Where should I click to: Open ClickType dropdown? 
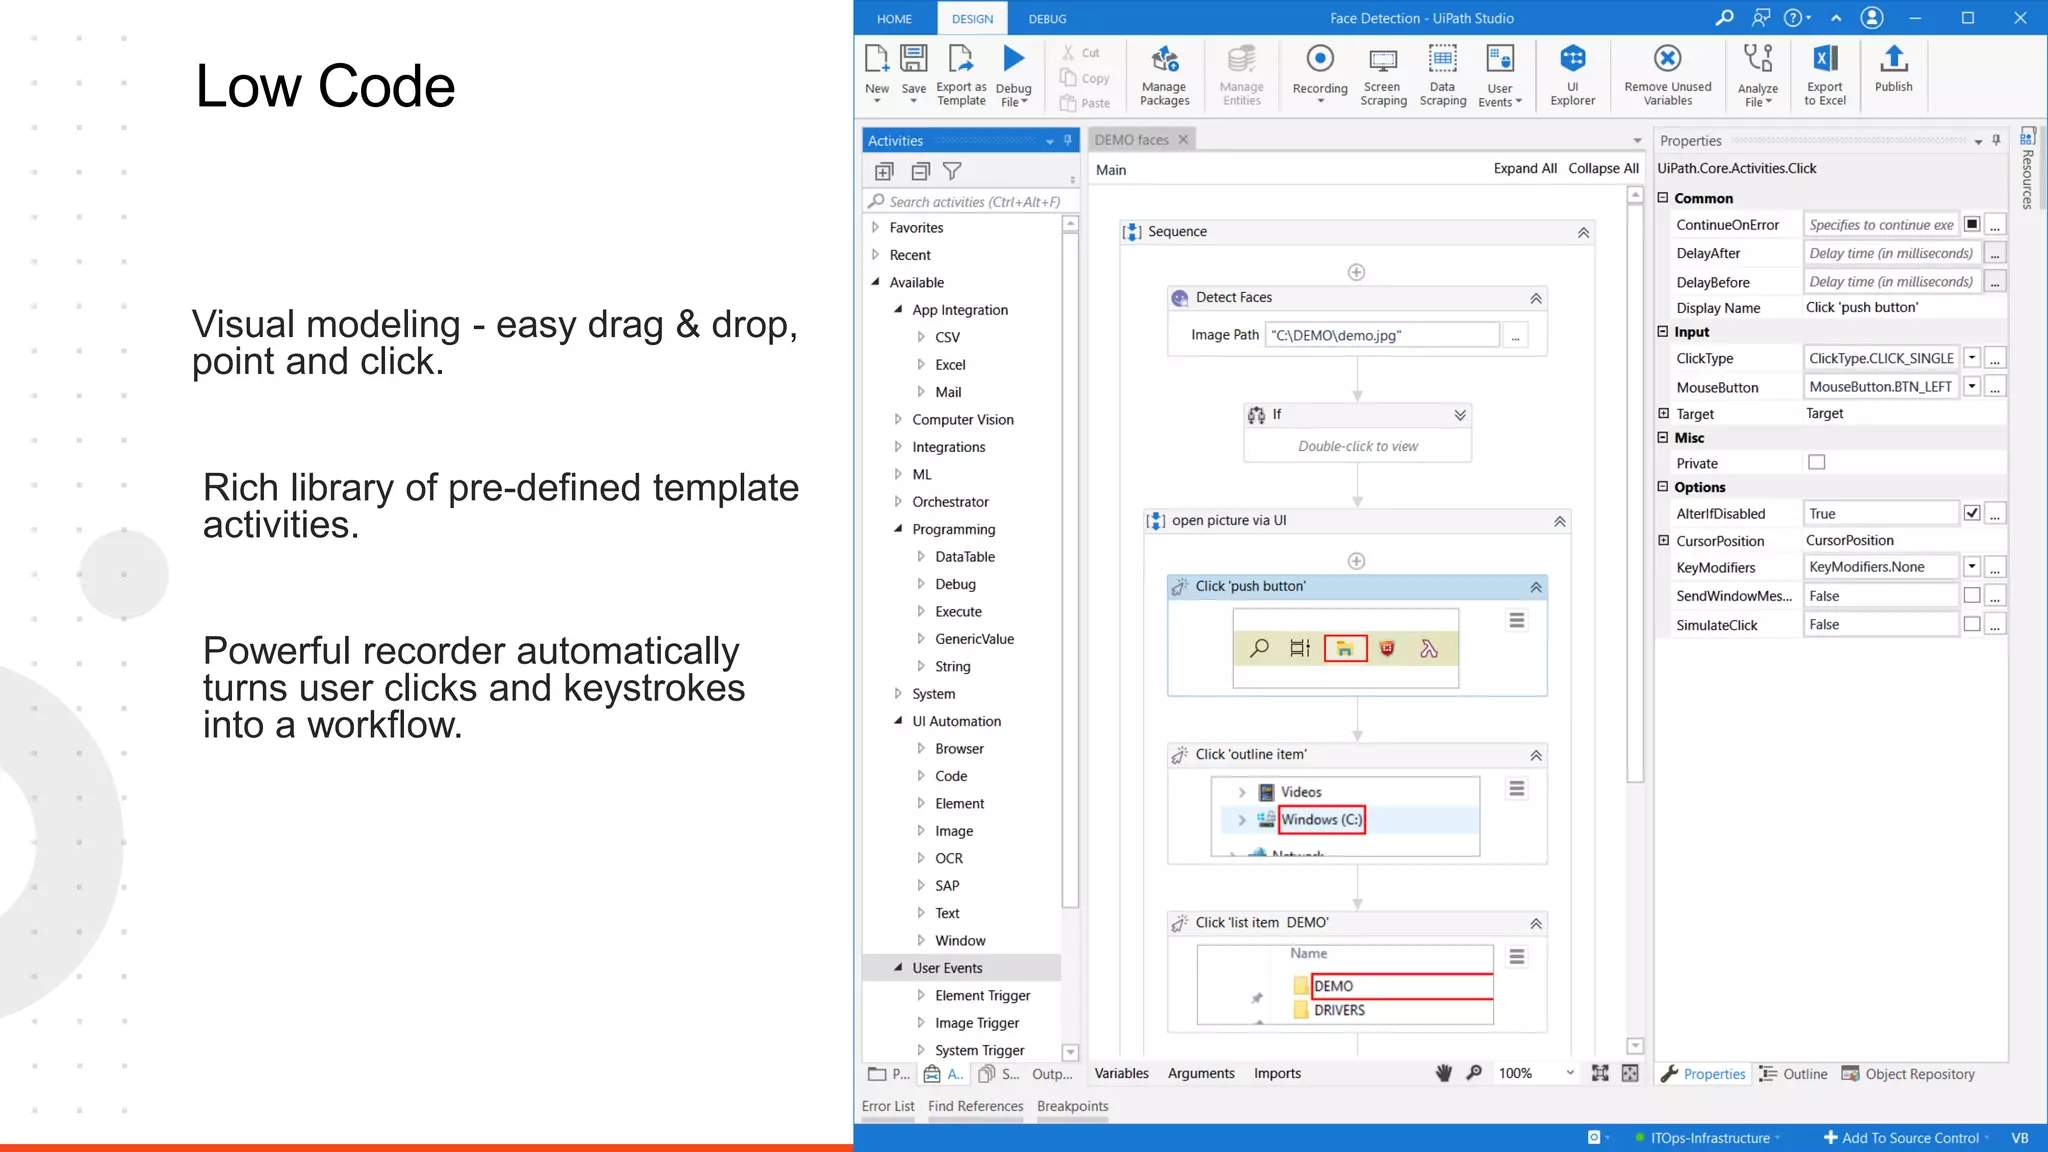pos(1971,358)
